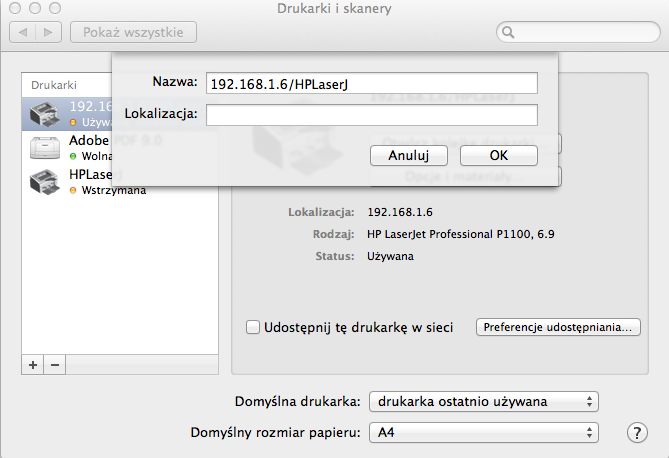Click the 'Używana' status value in details
The image size is (669, 458).
390,257
